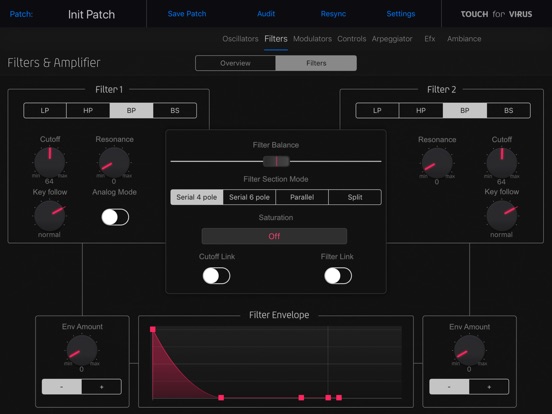Click the Filter Balance slider handle
The image size is (552, 414).
pyautogui.click(x=276, y=161)
